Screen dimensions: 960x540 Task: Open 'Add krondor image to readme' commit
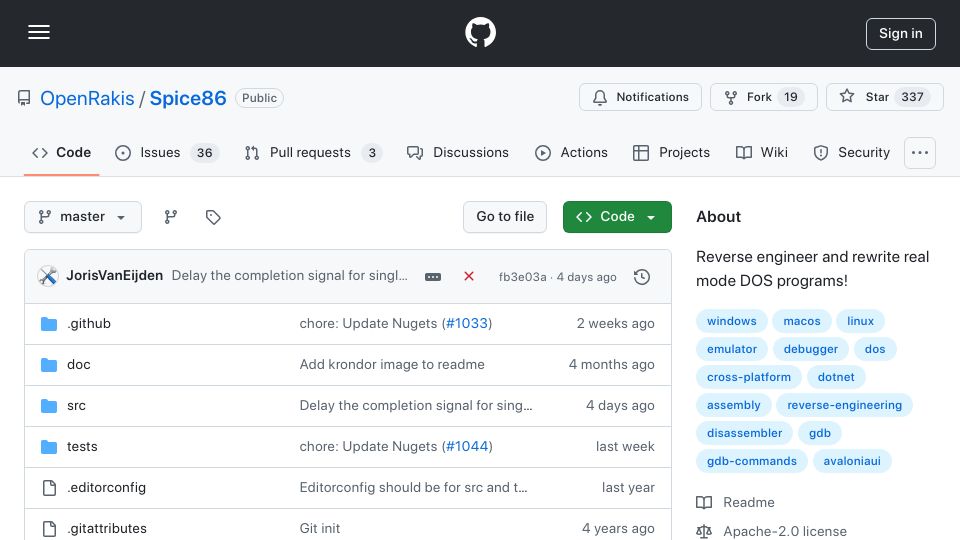tap(392, 364)
